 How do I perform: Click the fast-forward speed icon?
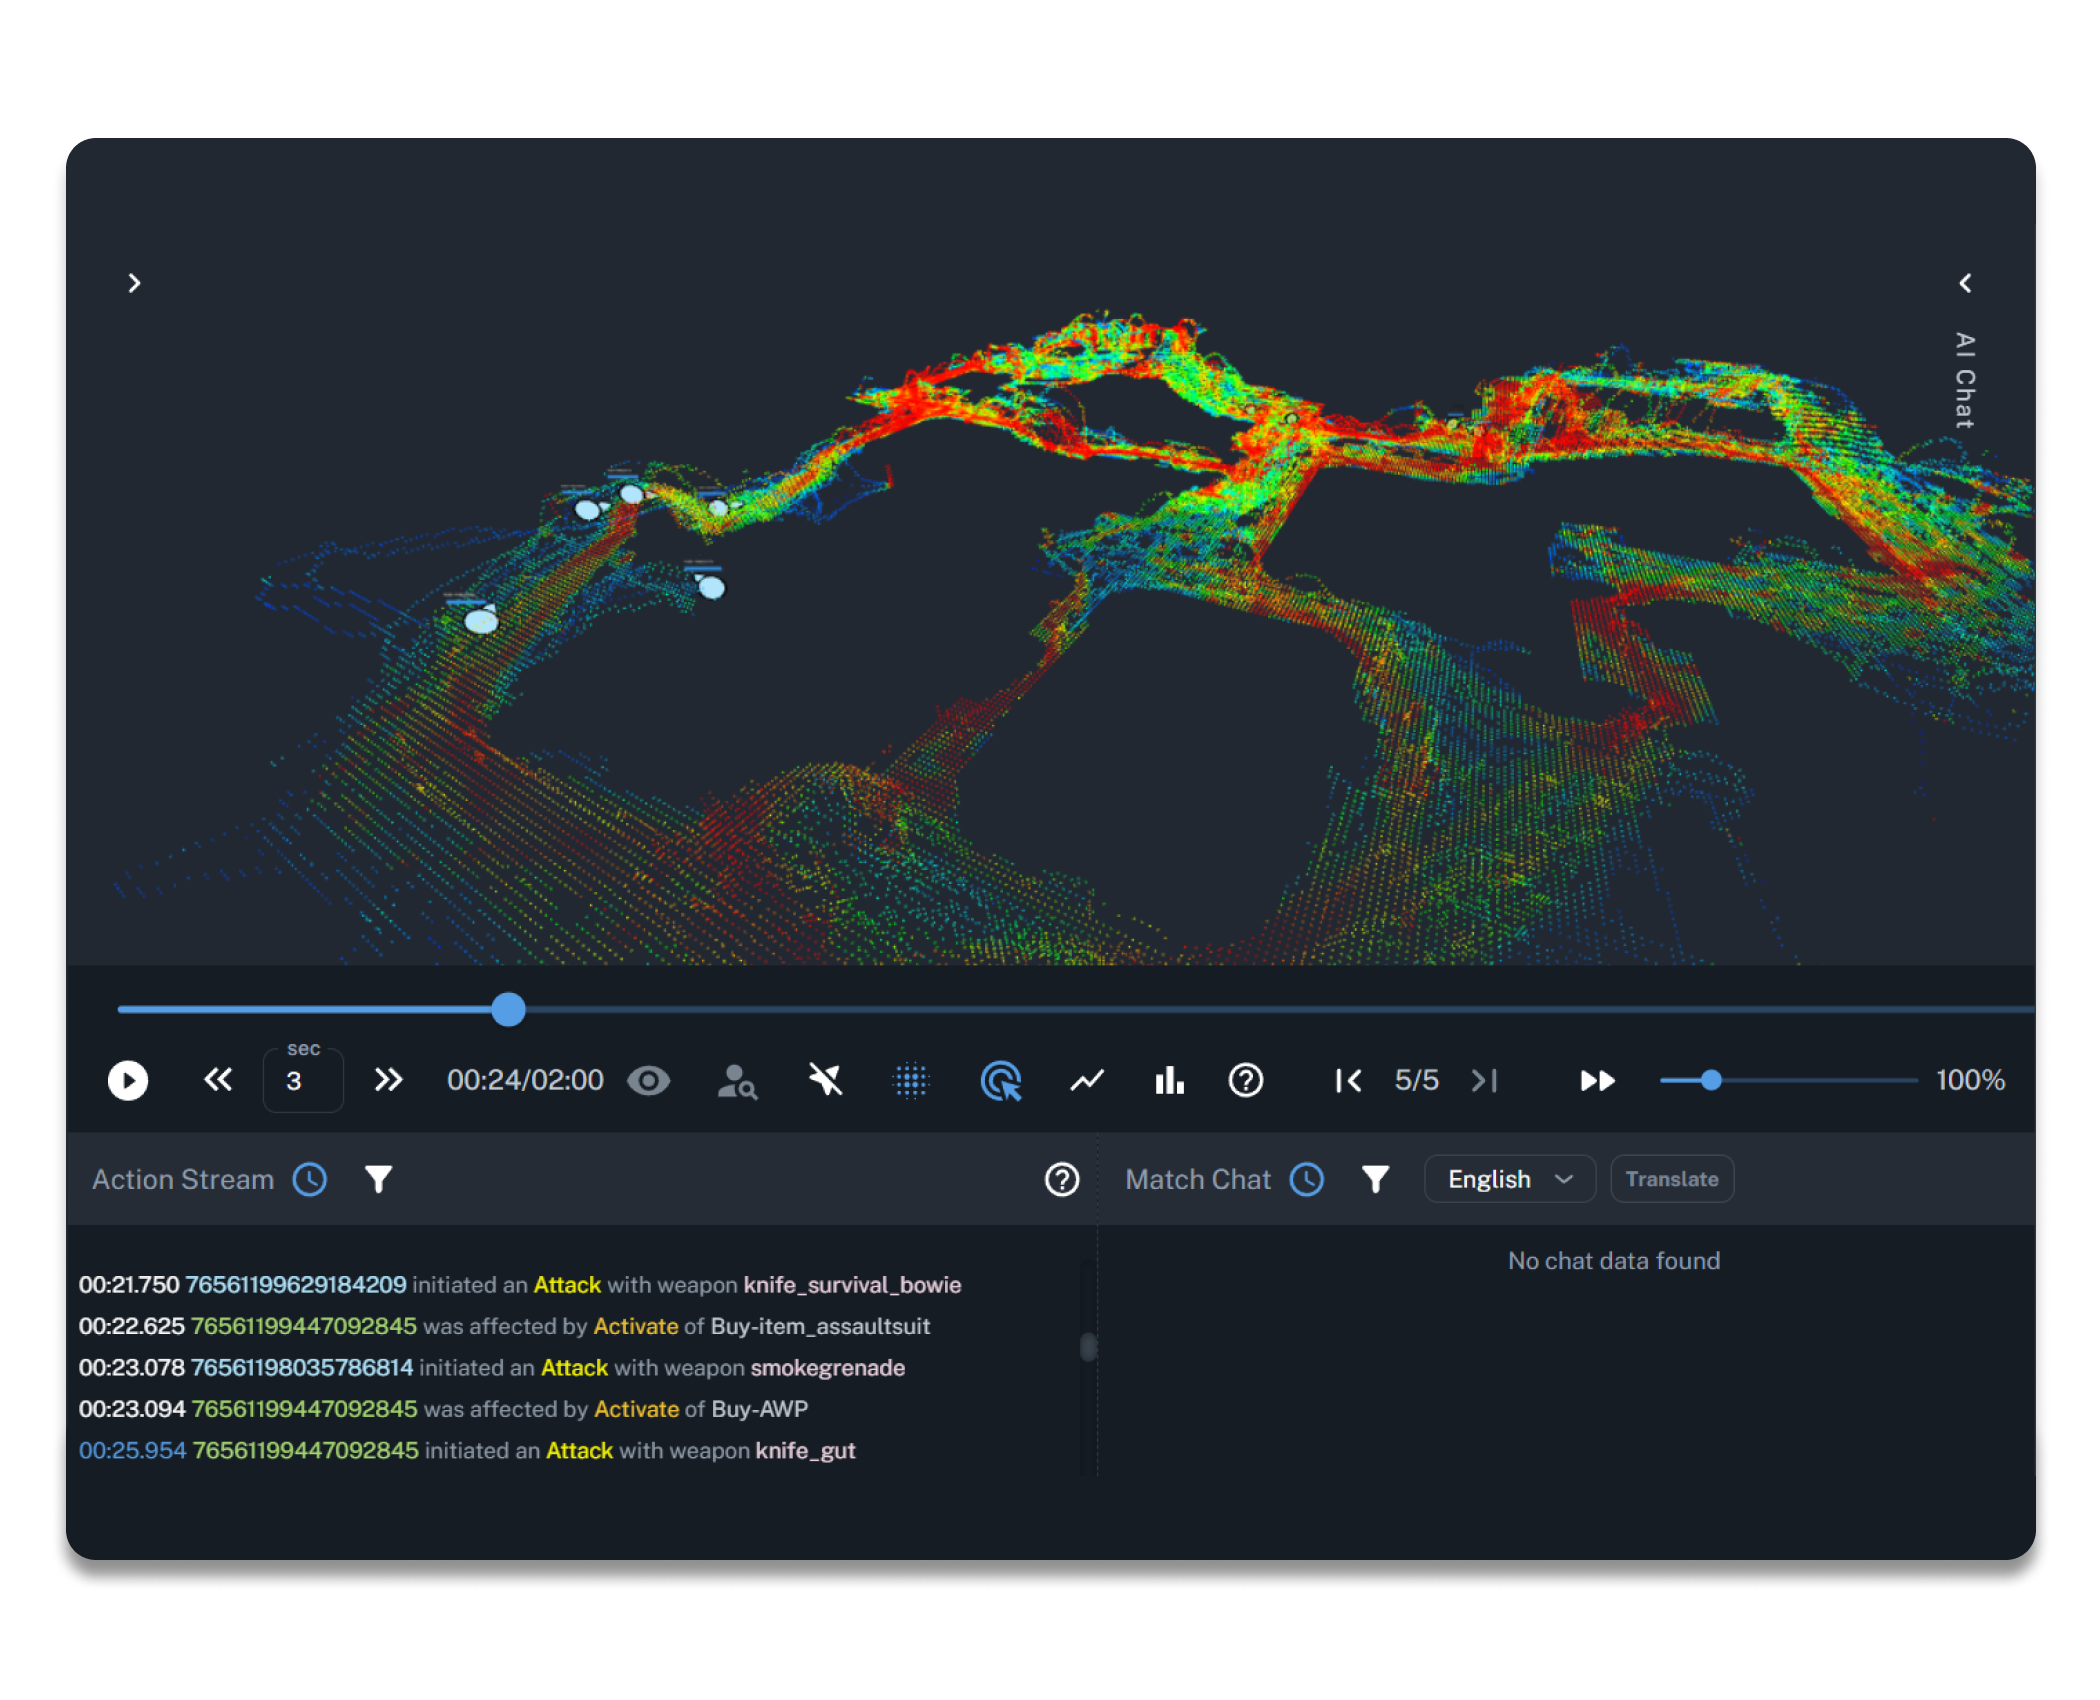click(1597, 1080)
